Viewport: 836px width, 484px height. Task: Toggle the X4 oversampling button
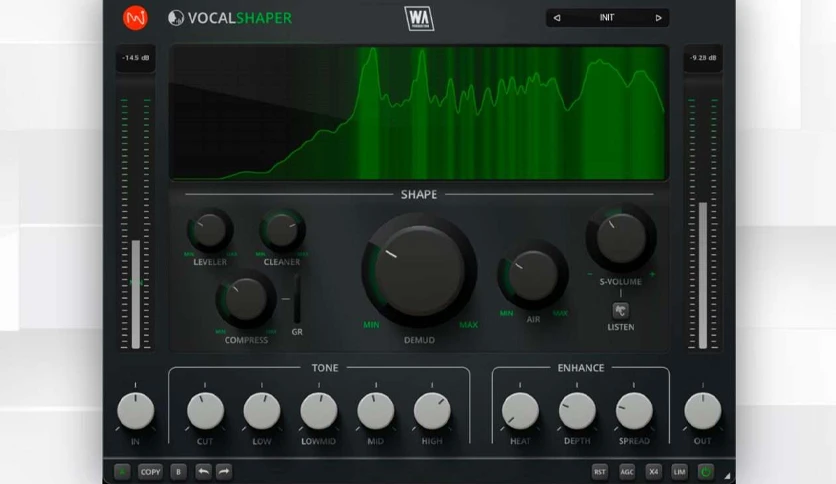tap(653, 472)
